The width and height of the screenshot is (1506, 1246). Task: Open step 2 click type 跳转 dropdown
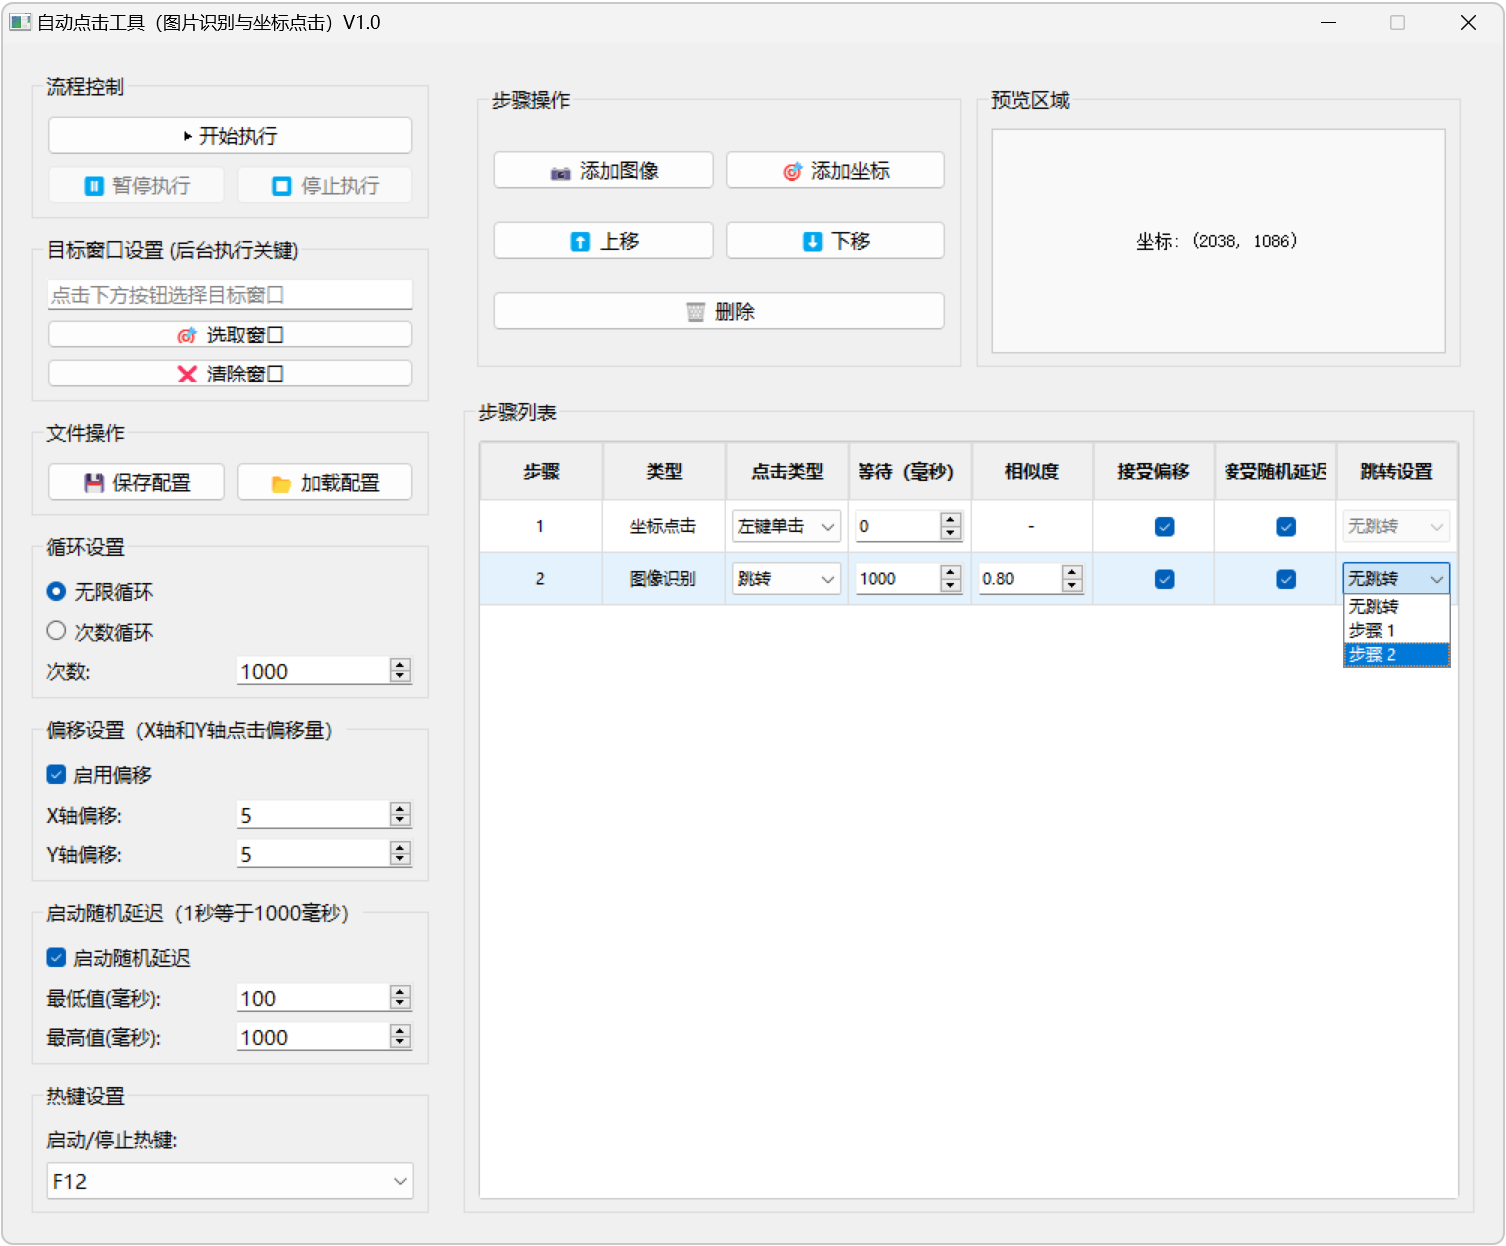click(786, 579)
